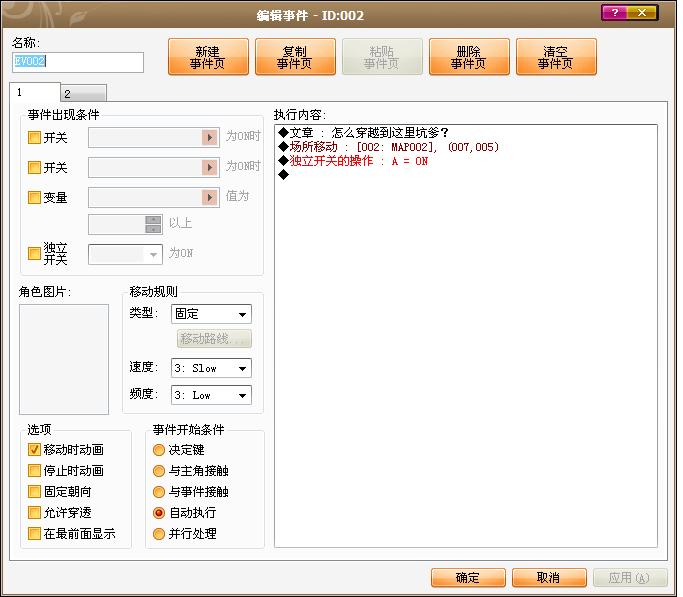Click the 复制事件页 button
Viewport: 683px width, 597px height.
(x=295, y=57)
